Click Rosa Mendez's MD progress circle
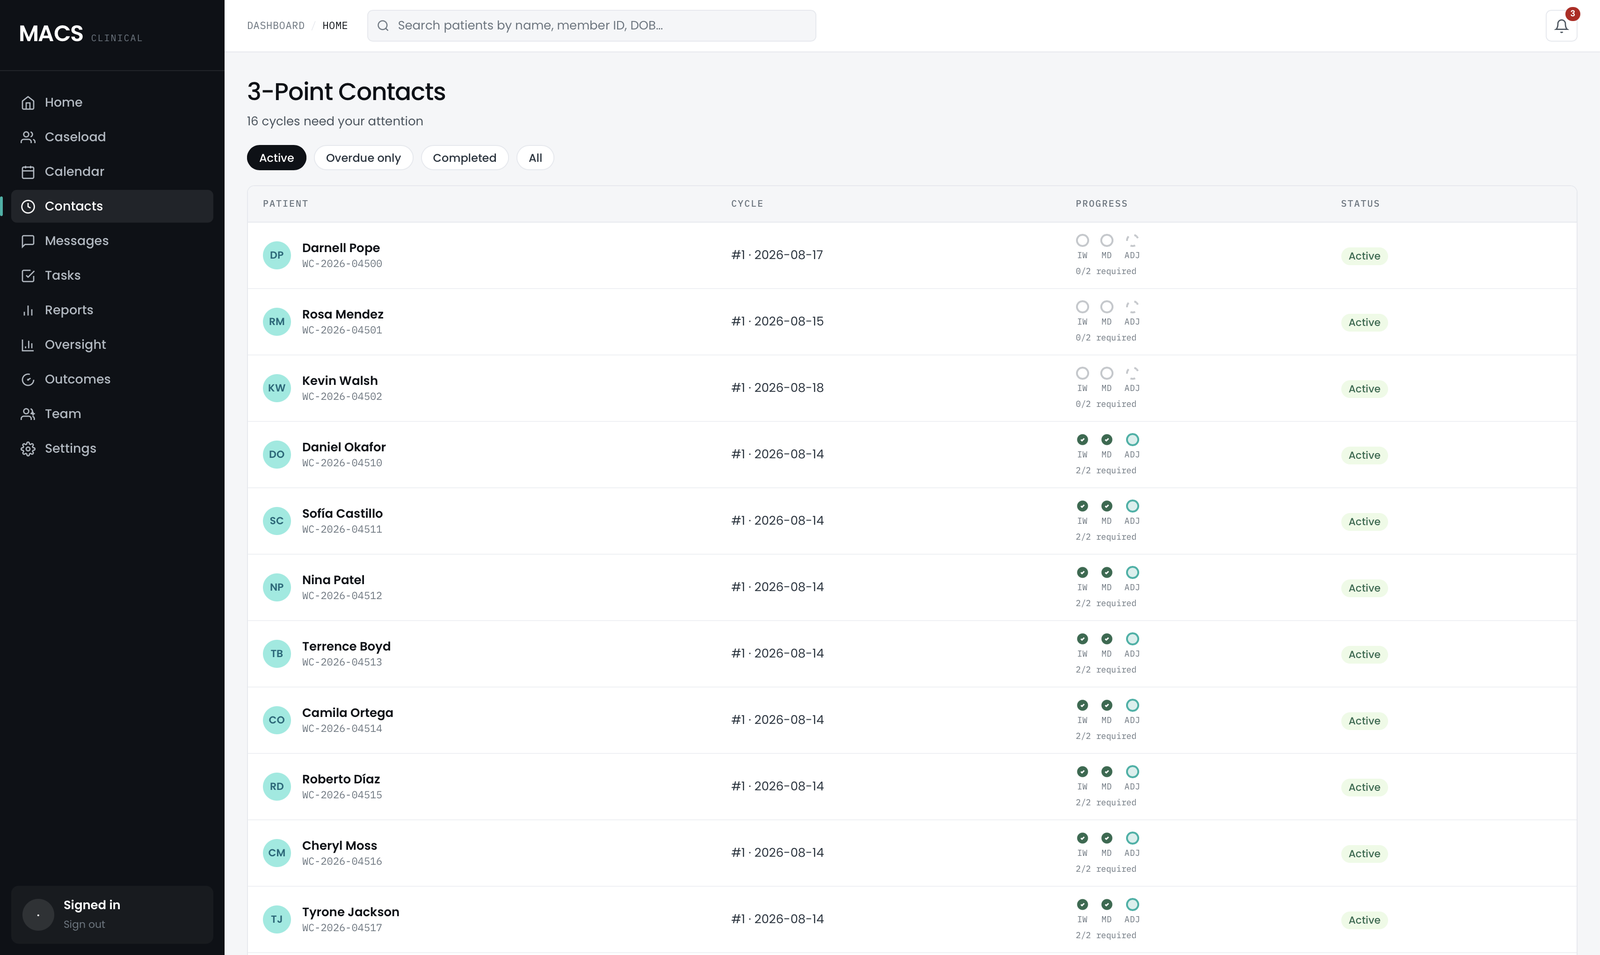1600x955 pixels. [1107, 307]
